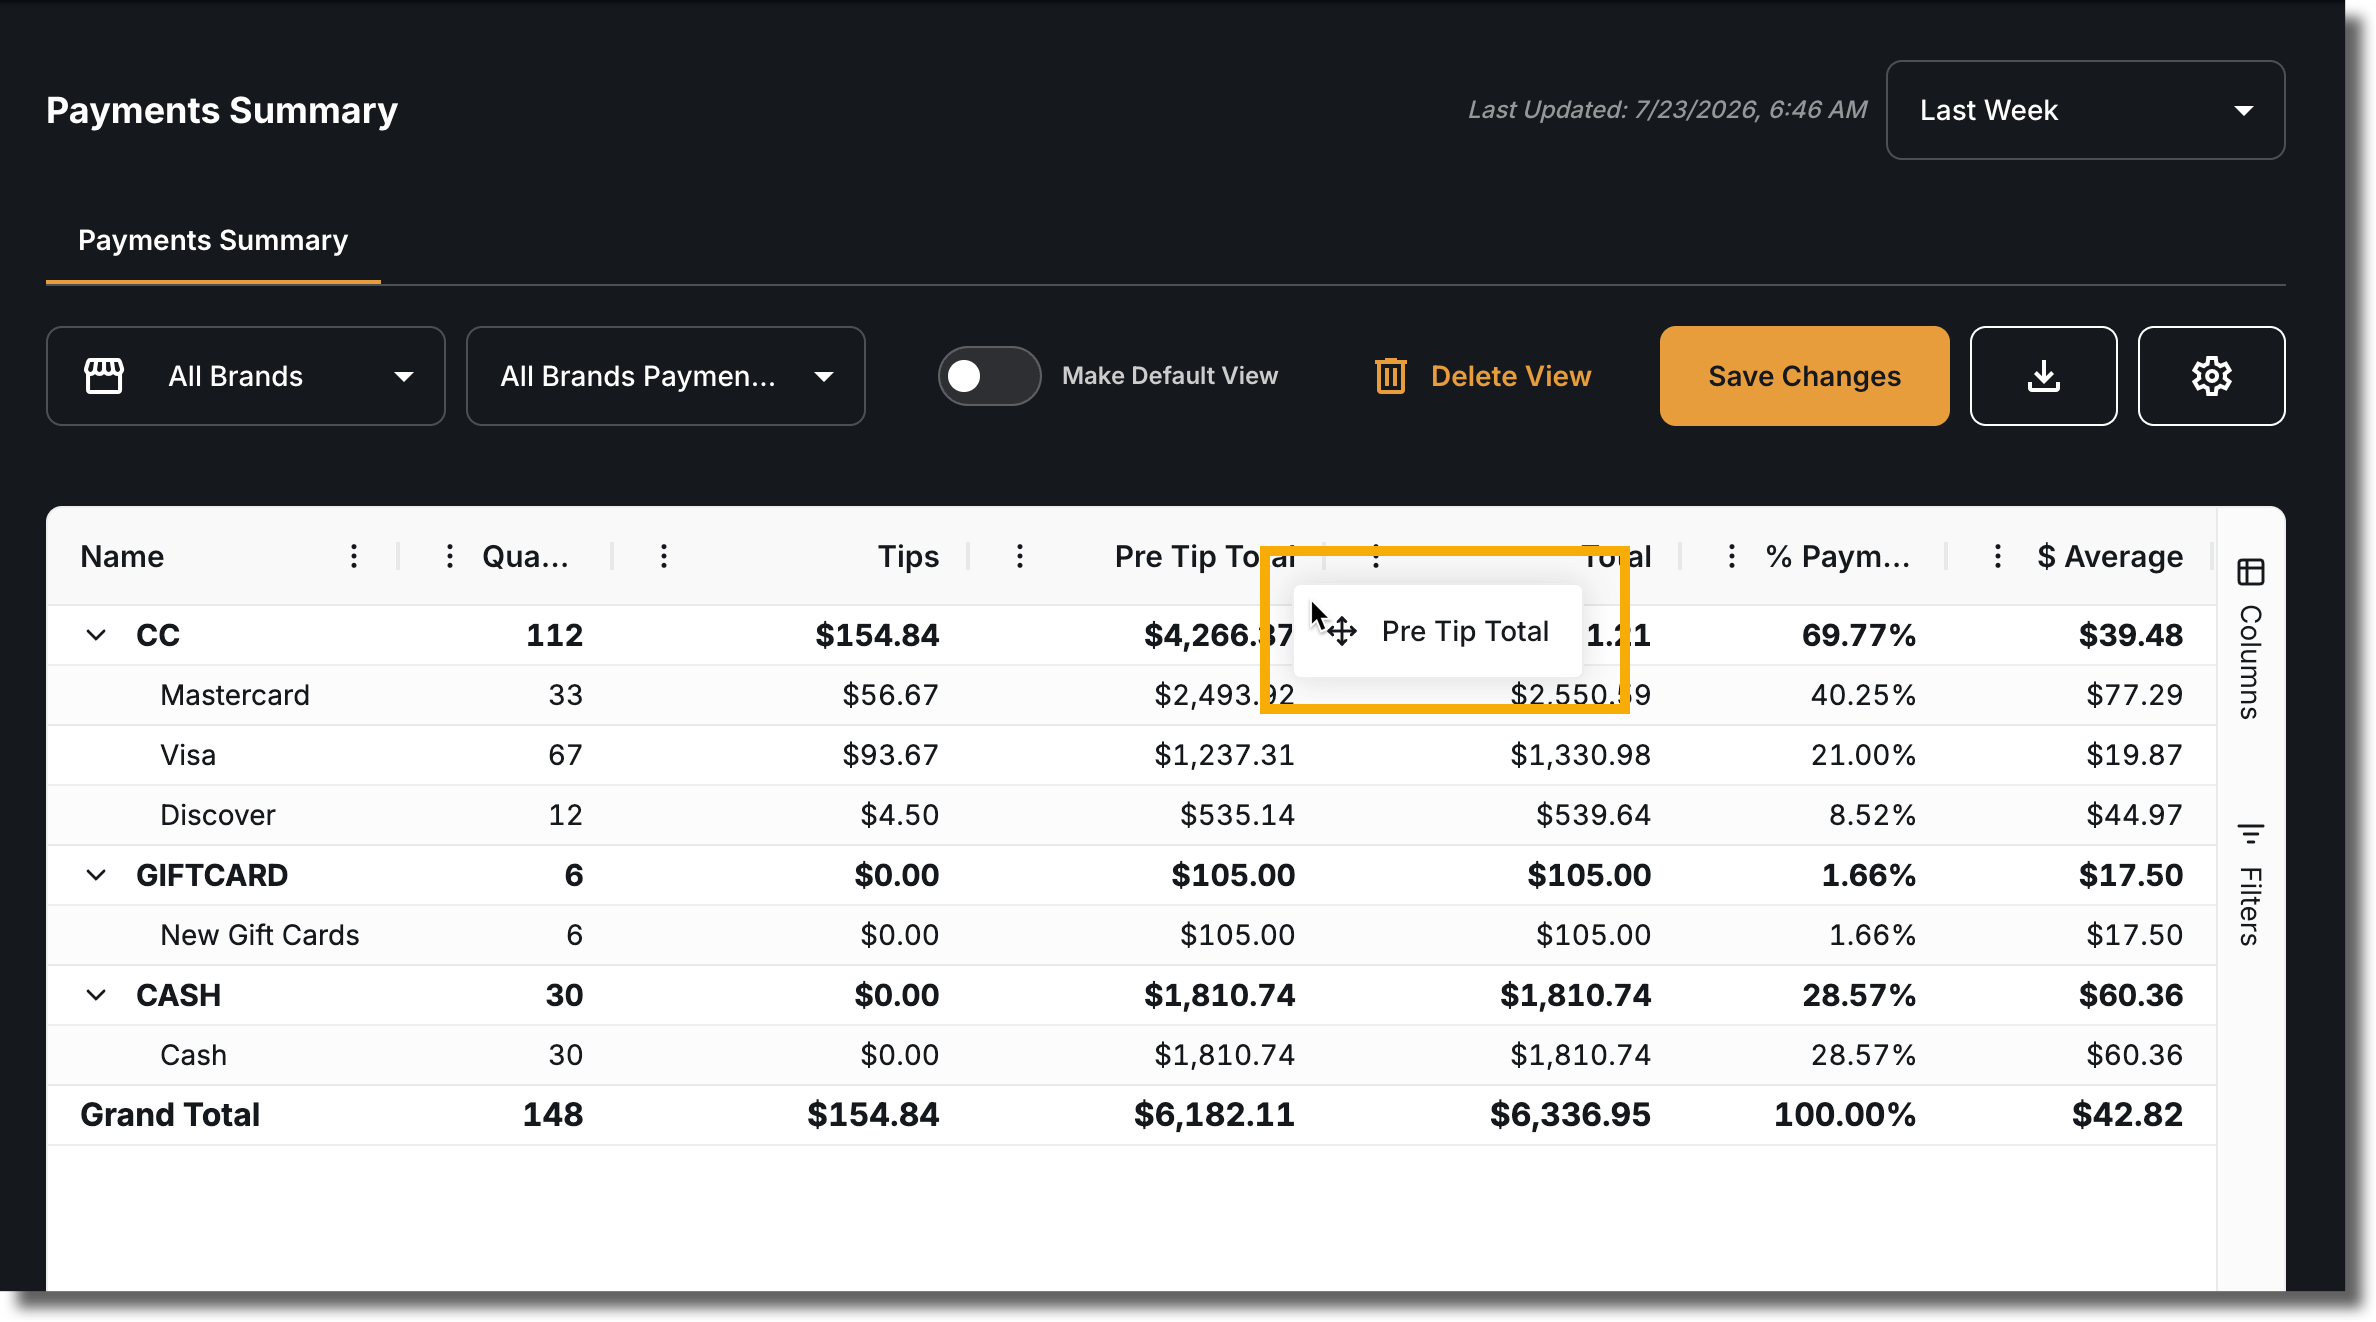Click the Qua... column header

526,556
